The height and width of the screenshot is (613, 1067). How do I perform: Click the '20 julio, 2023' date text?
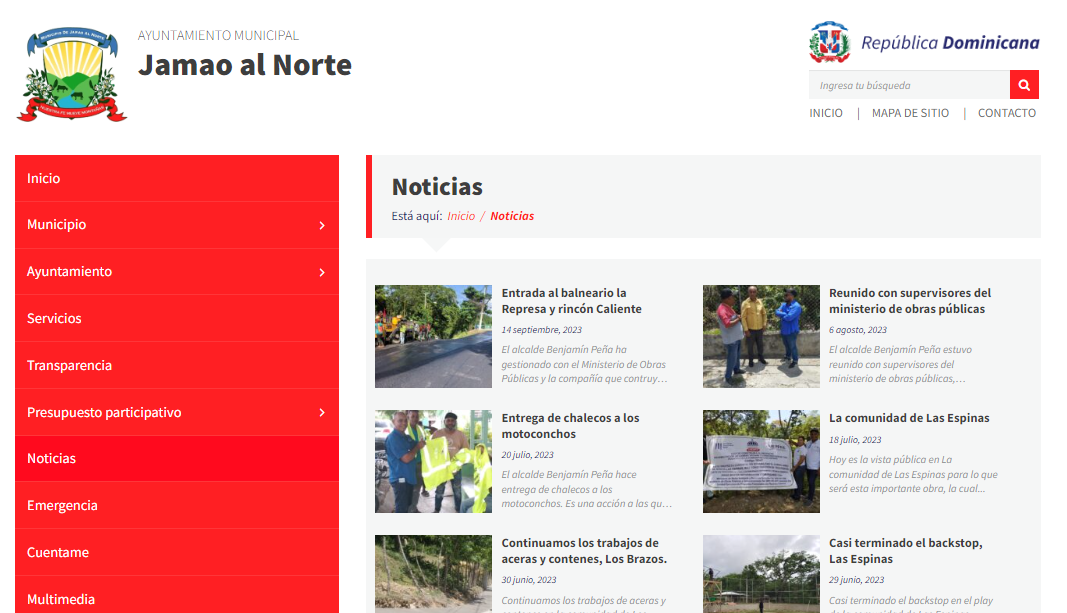pyautogui.click(x=527, y=455)
